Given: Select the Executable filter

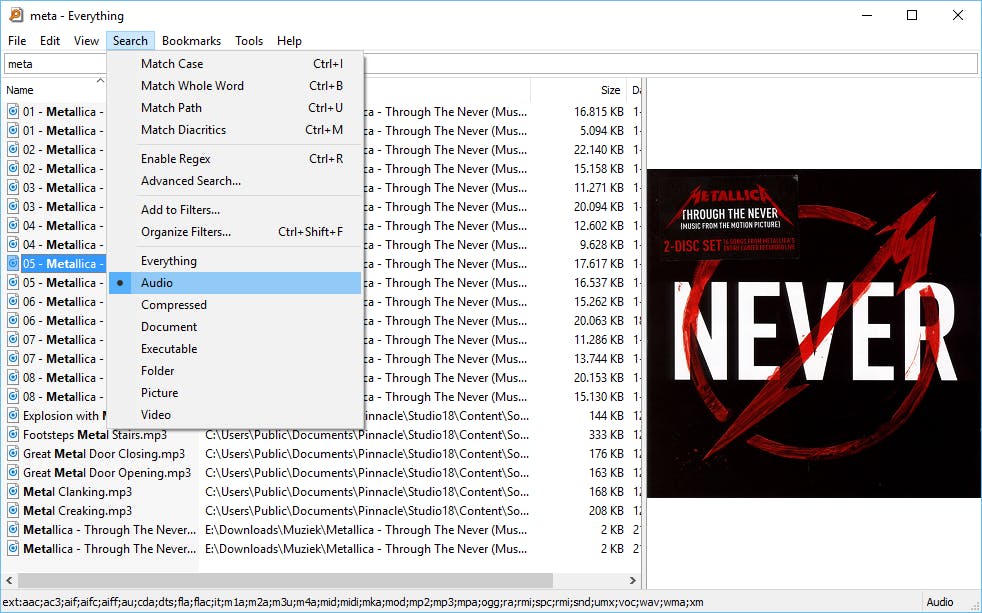Looking at the screenshot, I should pos(235,349).
